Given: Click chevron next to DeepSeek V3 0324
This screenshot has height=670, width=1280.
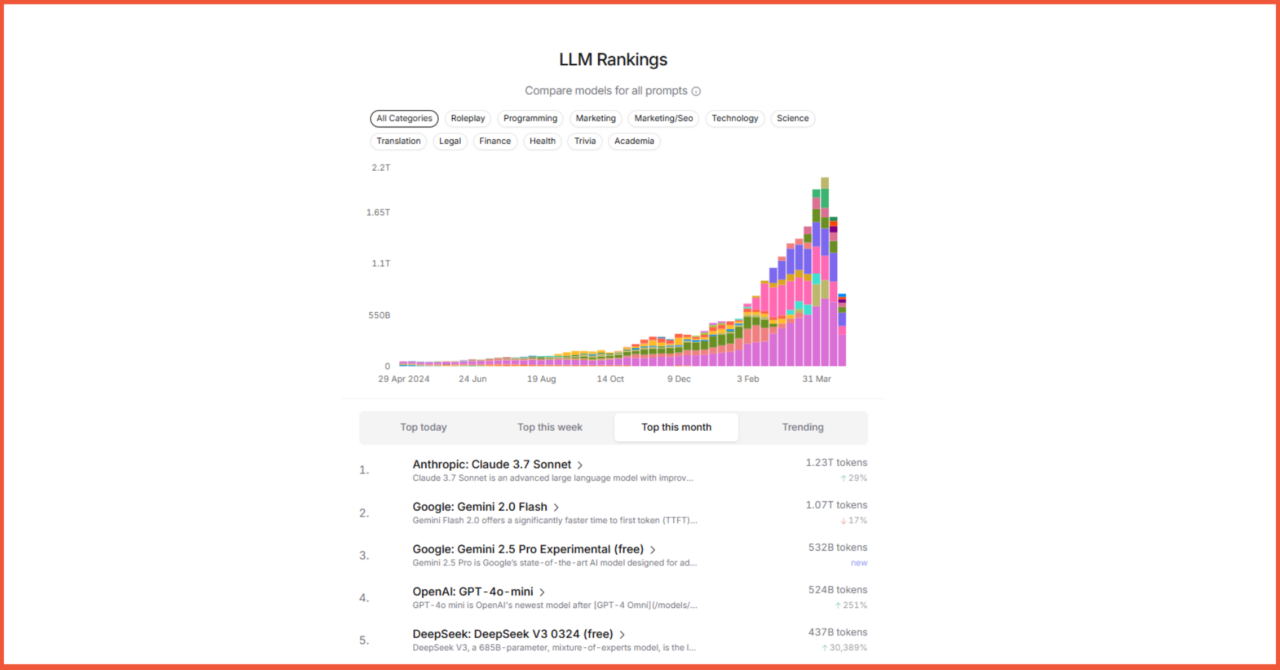Looking at the screenshot, I should [621, 635].
